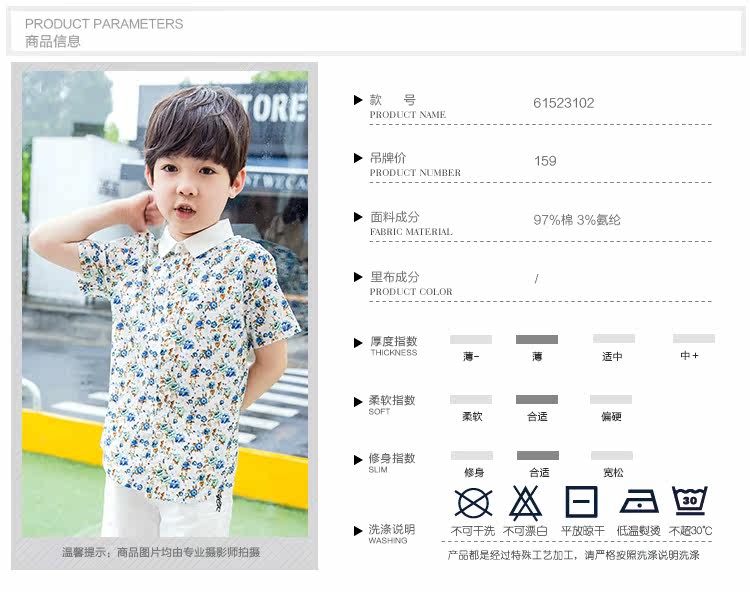Select the 柔软 softness option bar
Viewport: 750px width, 592px height.
[471, 399]
